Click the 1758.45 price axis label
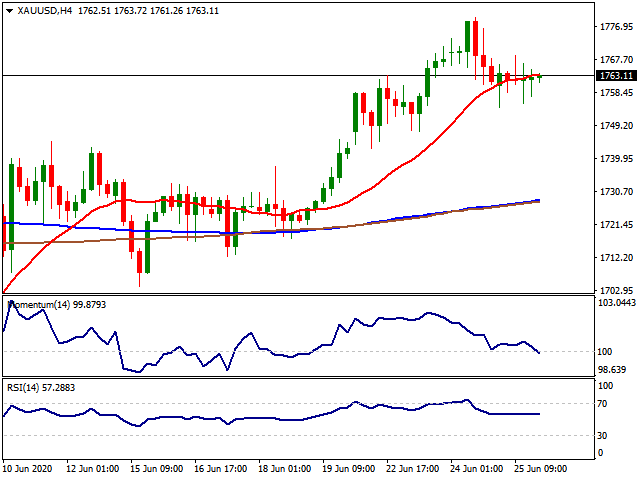This screenshot has width=640, height=480. point(616,93)
